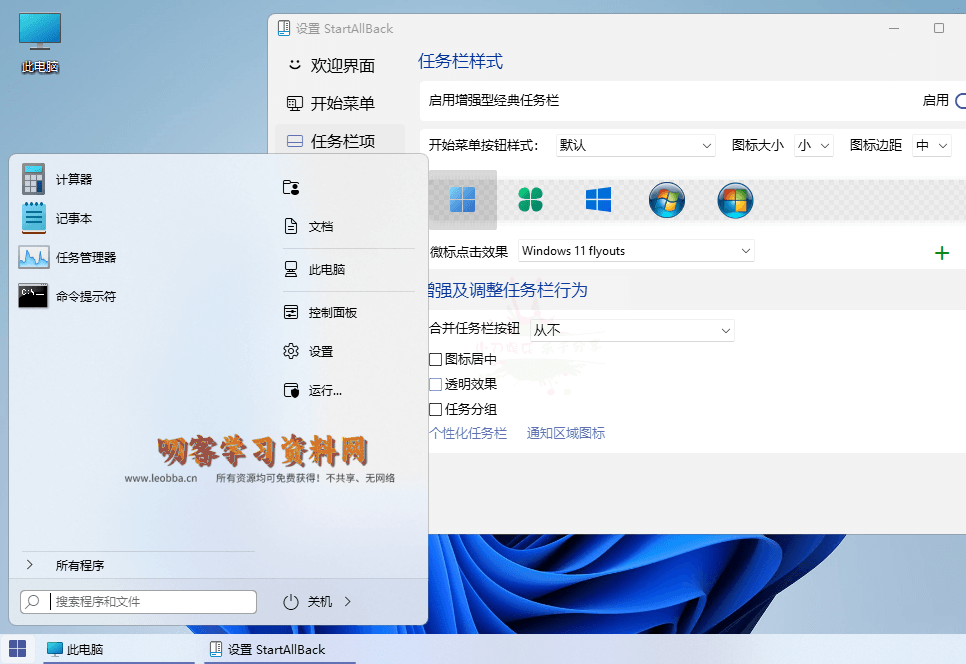Open the 图标大小 dropdown

click(815, 145)
